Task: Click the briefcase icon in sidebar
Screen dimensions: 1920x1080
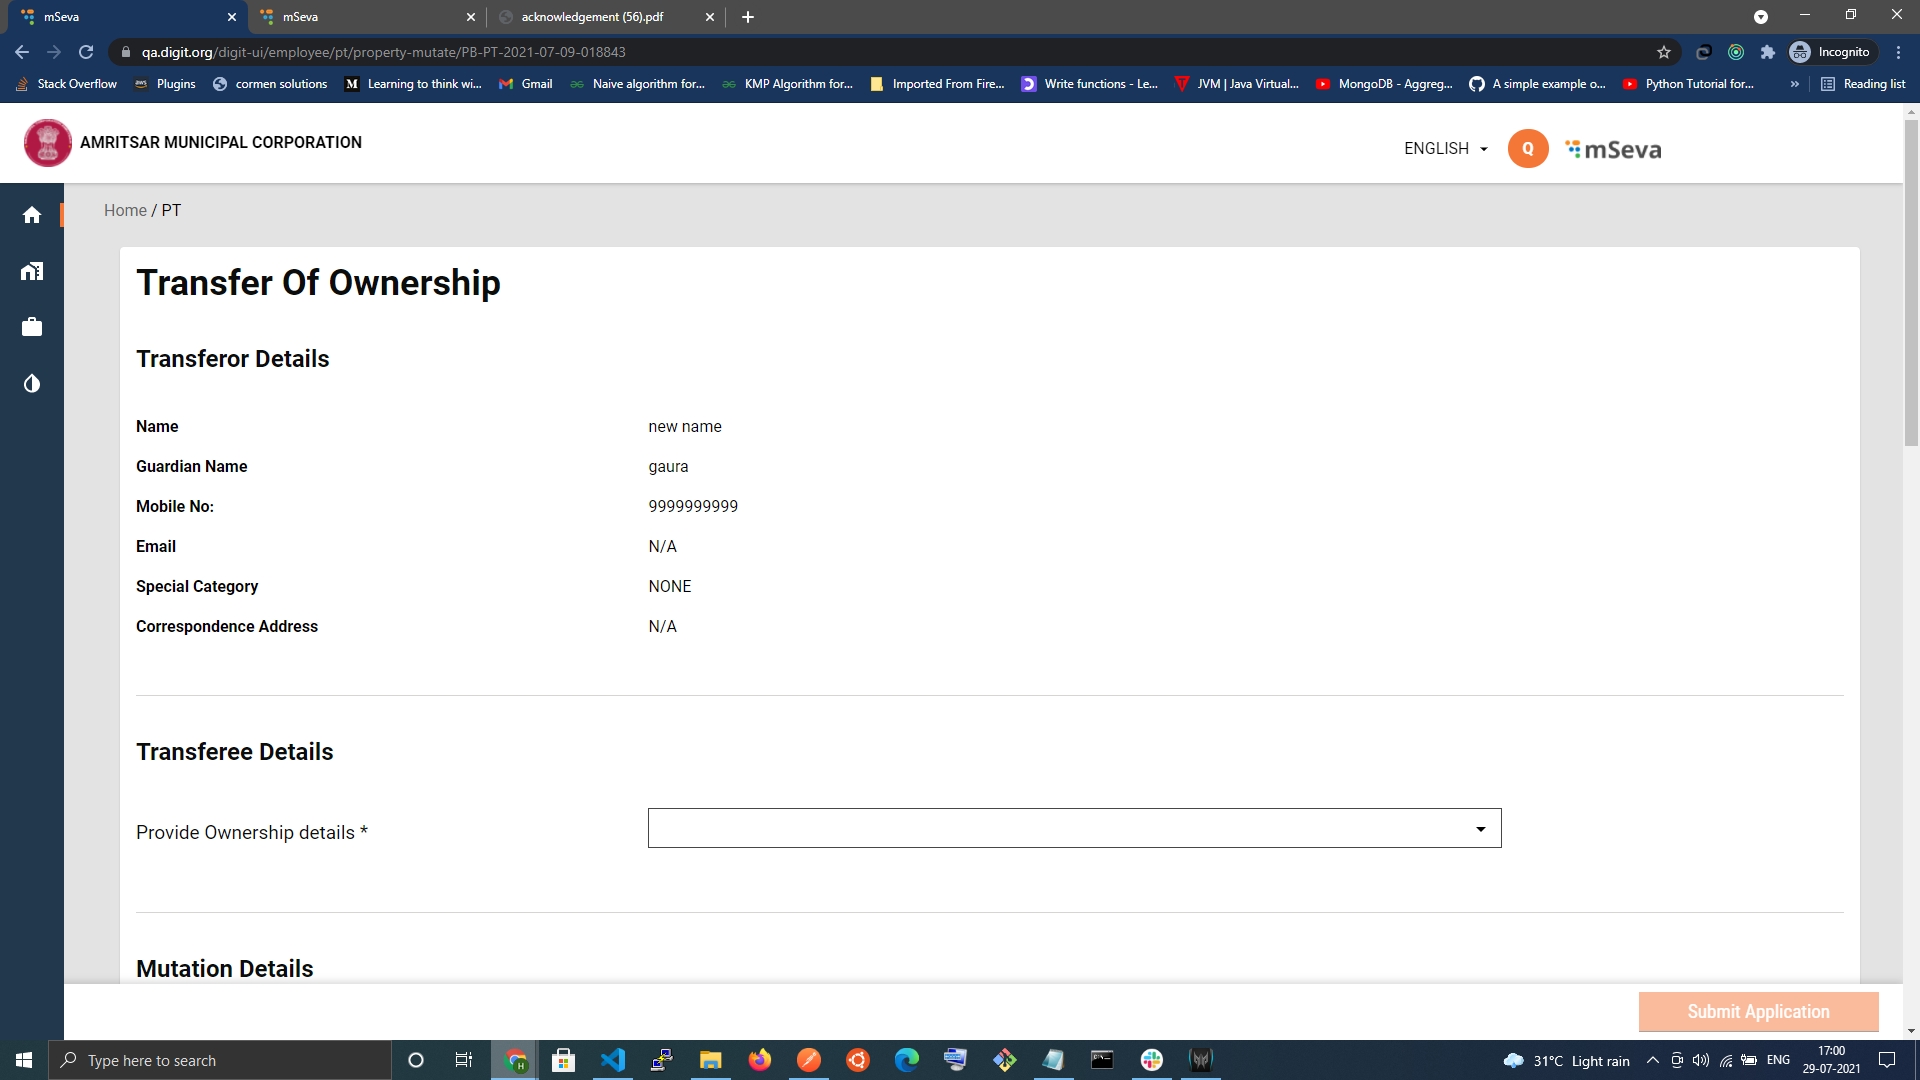Action: pos(32,327)
